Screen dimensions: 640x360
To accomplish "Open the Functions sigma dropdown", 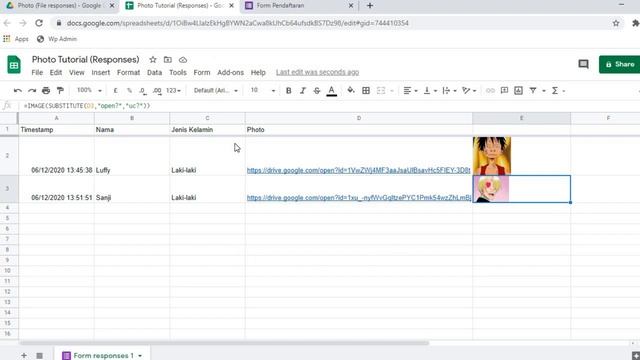I will [558, 91].
